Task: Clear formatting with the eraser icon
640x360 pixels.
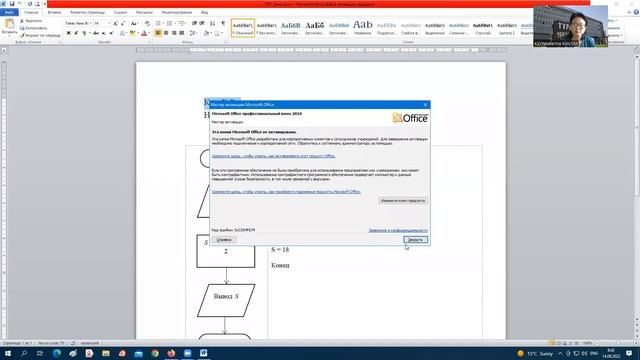Action: coord(147,24)
